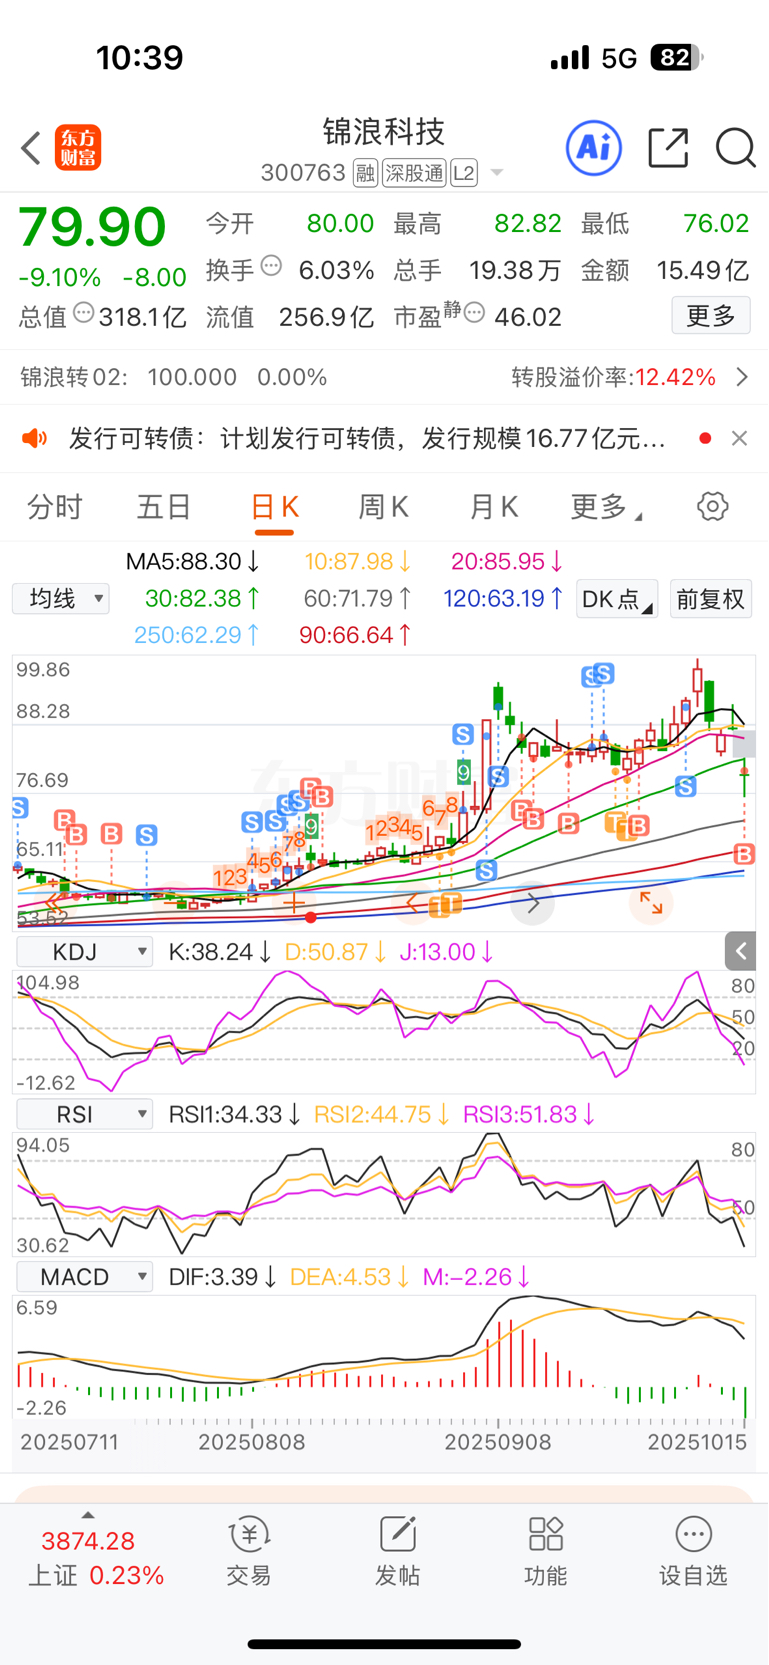Tap the fullscreen expand chart icon

point(651,903)
